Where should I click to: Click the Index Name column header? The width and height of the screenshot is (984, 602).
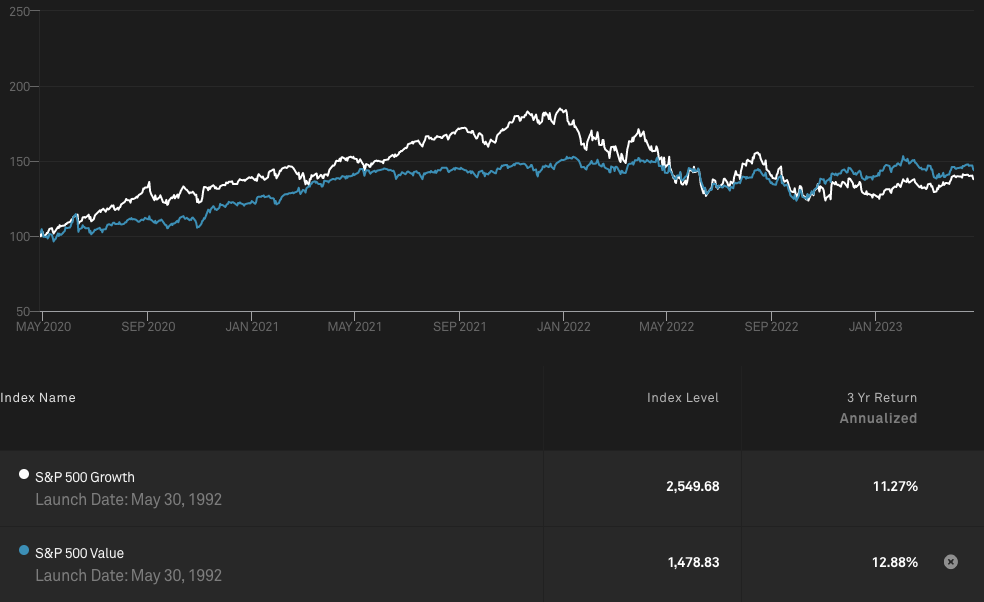click(x=38, y=398)
